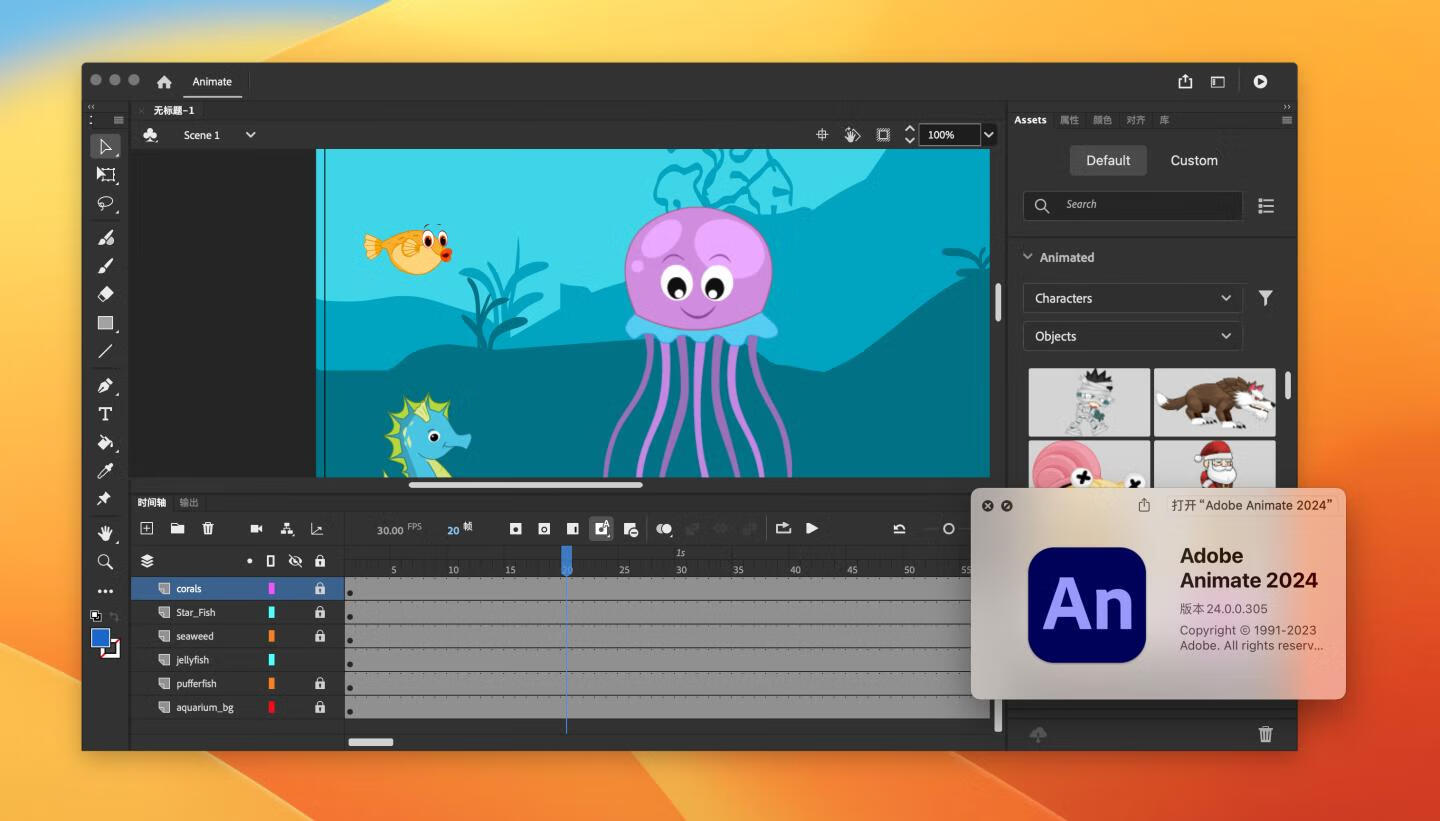This screenshot has width=1440, height=821.
Task: Toggle the all layers highlight dot
Action: 249,561
